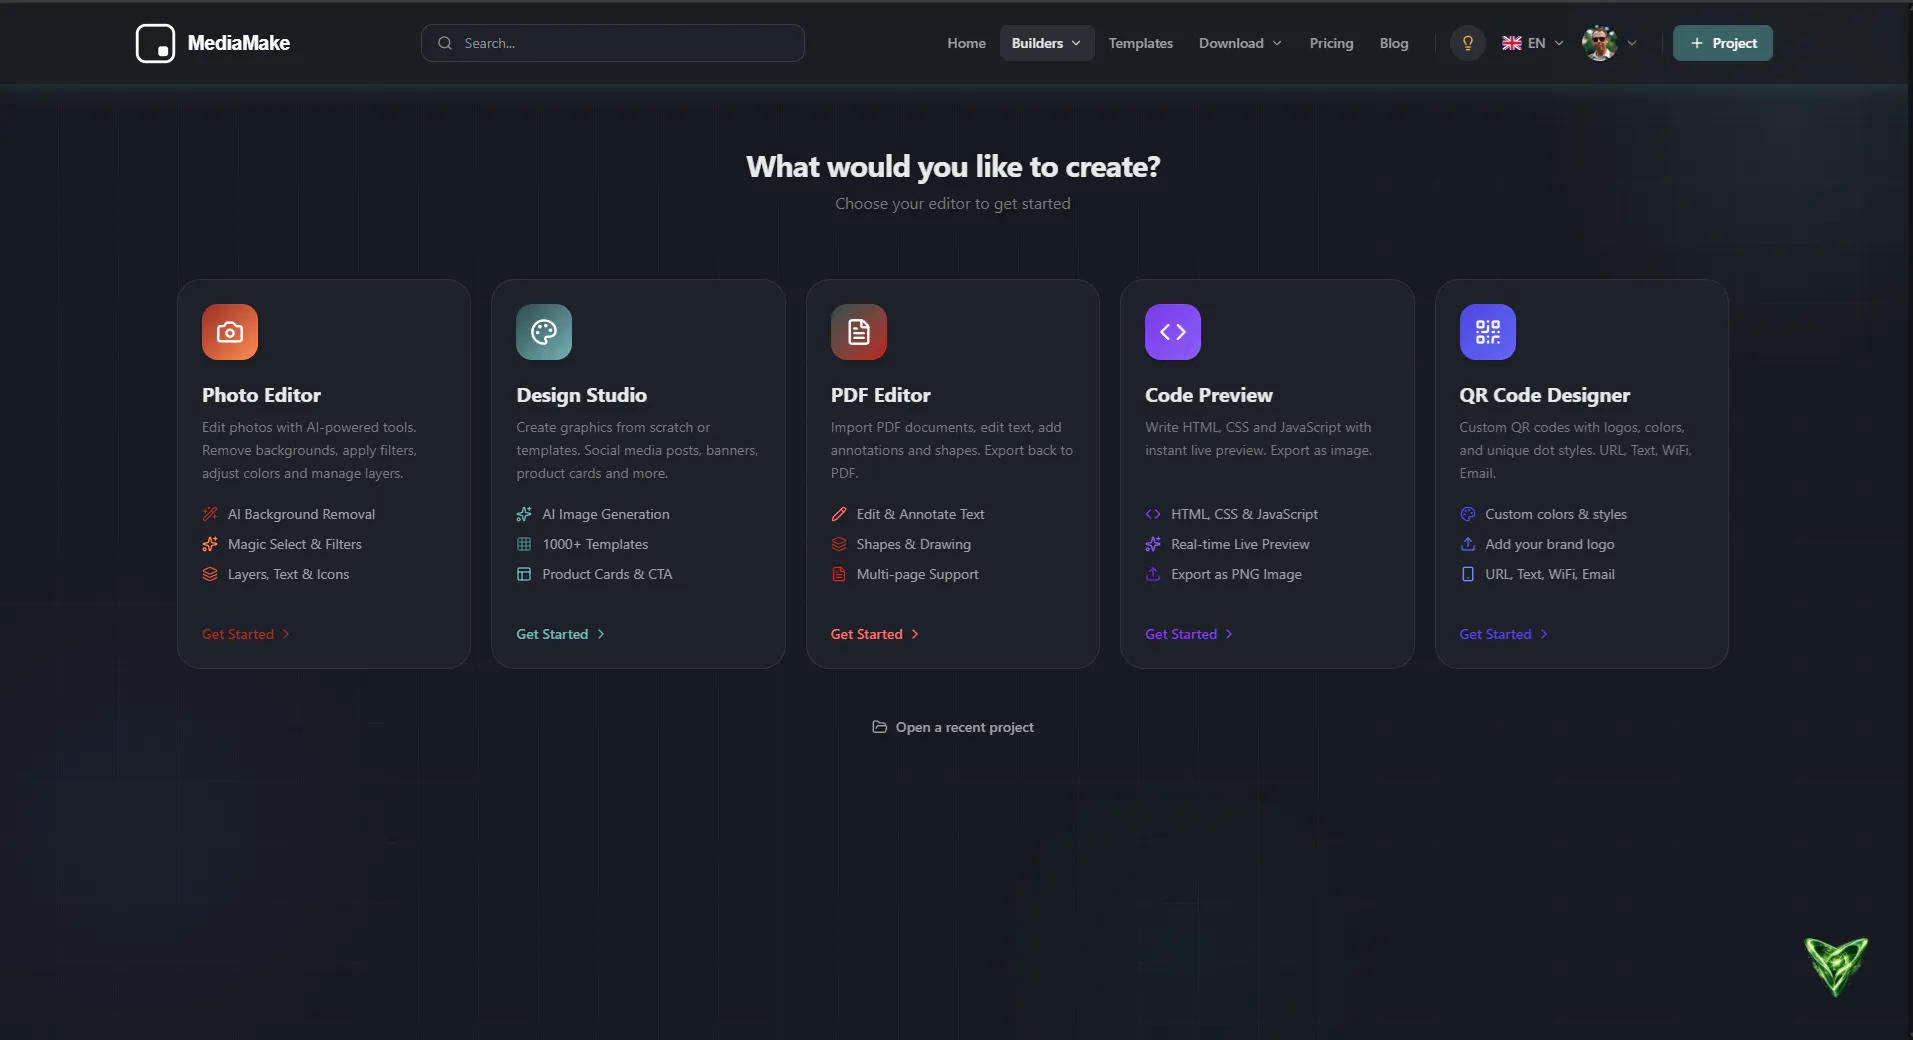The image size is (1913, 1040).
Task: Open the green floating assistant widget
Action: click(x=1836, y=965)
